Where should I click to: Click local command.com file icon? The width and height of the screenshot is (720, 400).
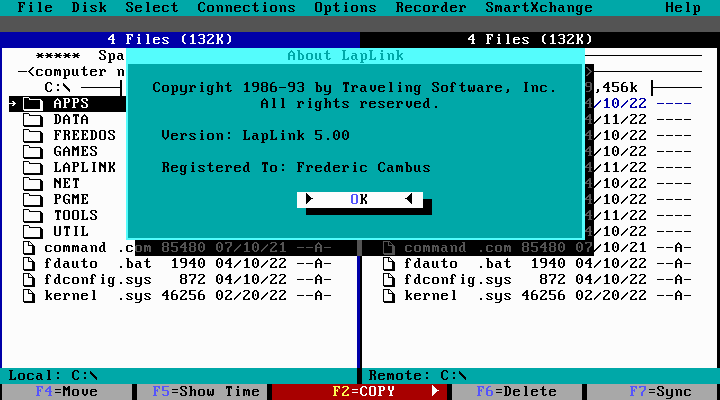click(x=29, y=248)
